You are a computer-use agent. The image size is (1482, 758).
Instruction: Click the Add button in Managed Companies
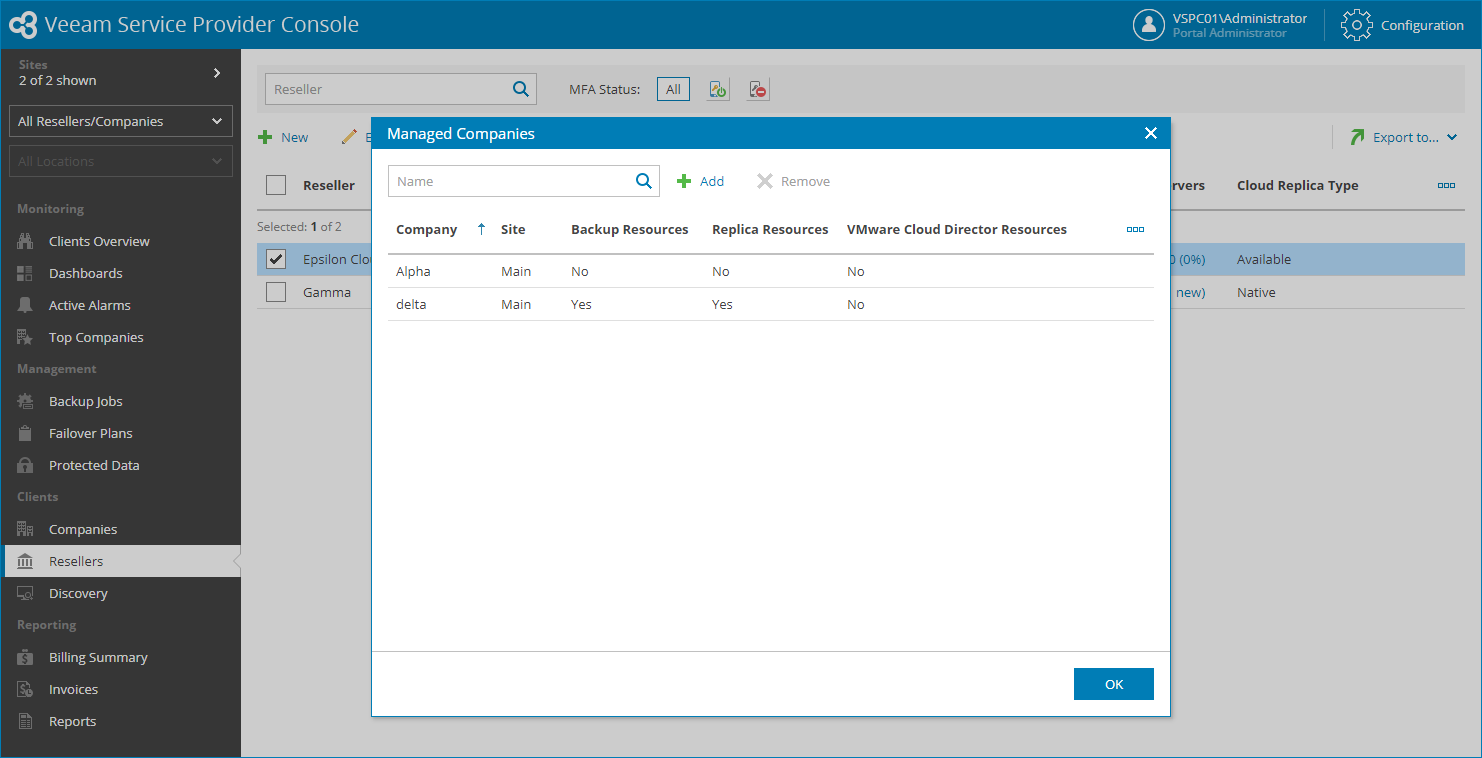pyautogui.click(x=700, y=181)
